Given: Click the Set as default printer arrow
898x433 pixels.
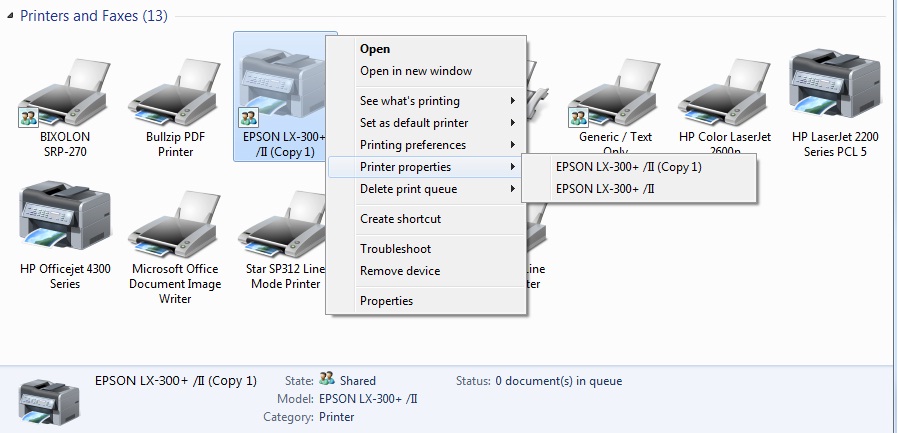Looking at the screenshot, I should coord(513,123).
